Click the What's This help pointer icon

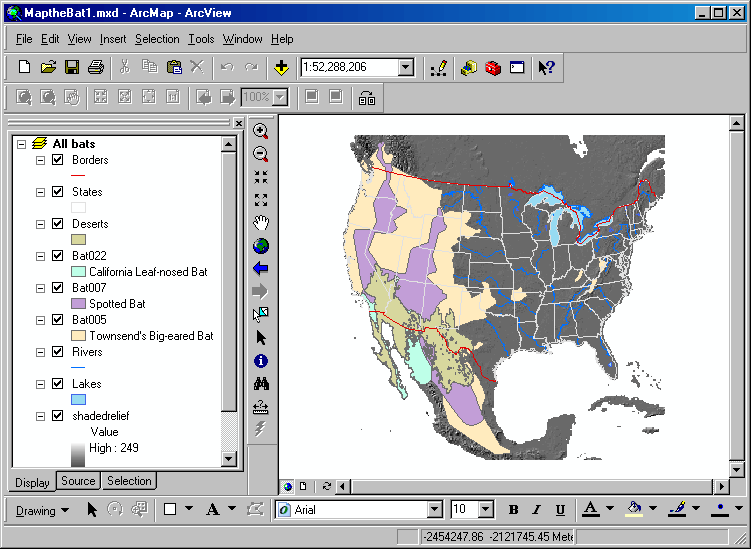546,68
